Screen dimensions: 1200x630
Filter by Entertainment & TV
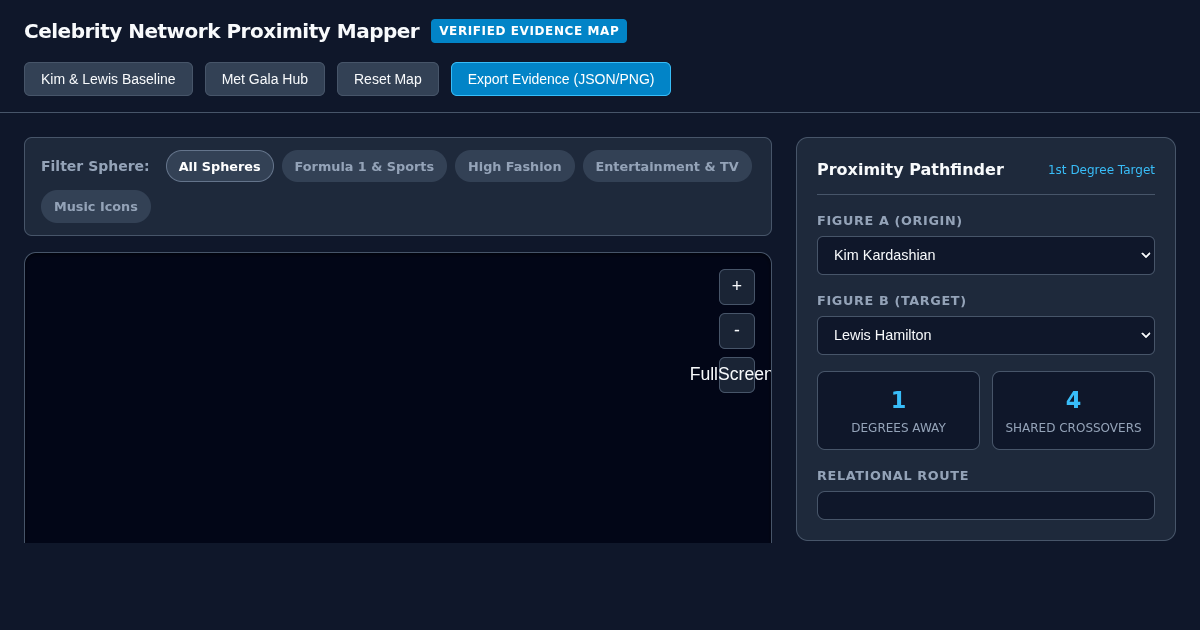pyautogui.click(x=667, y=166)
